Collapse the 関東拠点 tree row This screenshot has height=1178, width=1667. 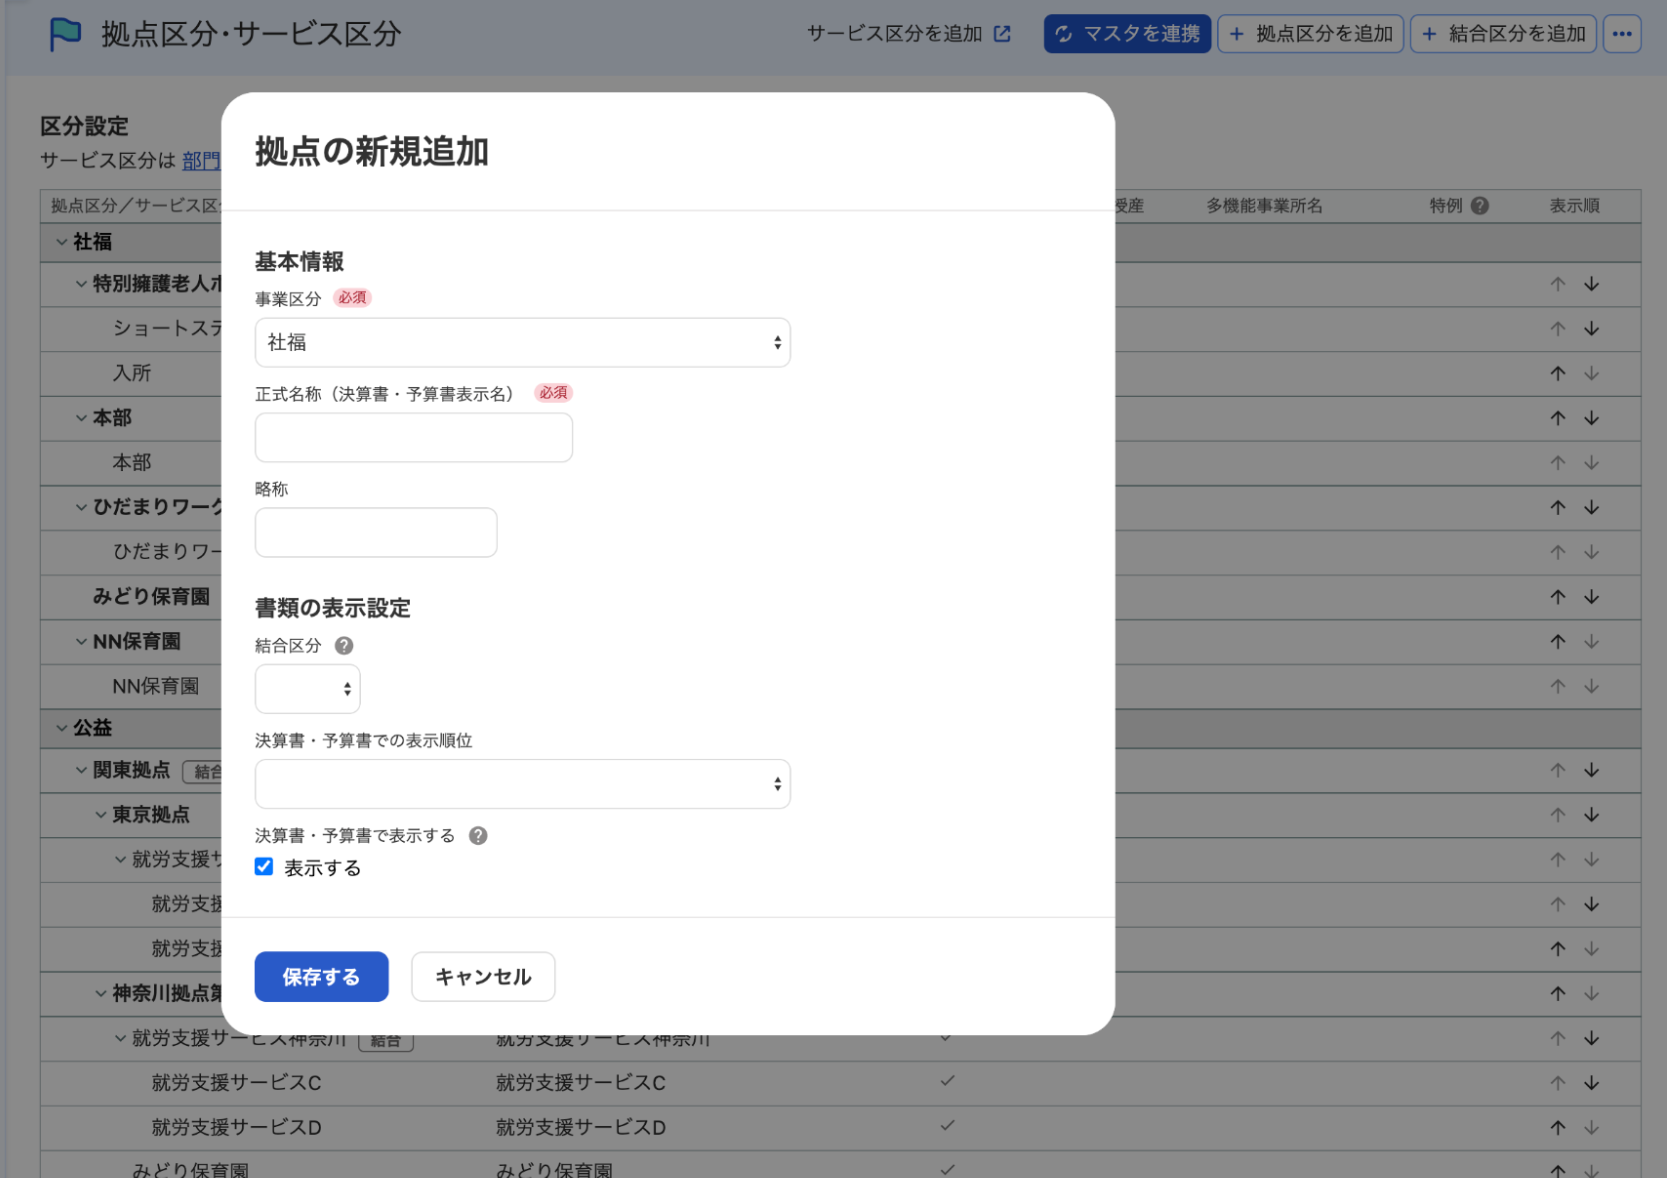coord(81,770)
